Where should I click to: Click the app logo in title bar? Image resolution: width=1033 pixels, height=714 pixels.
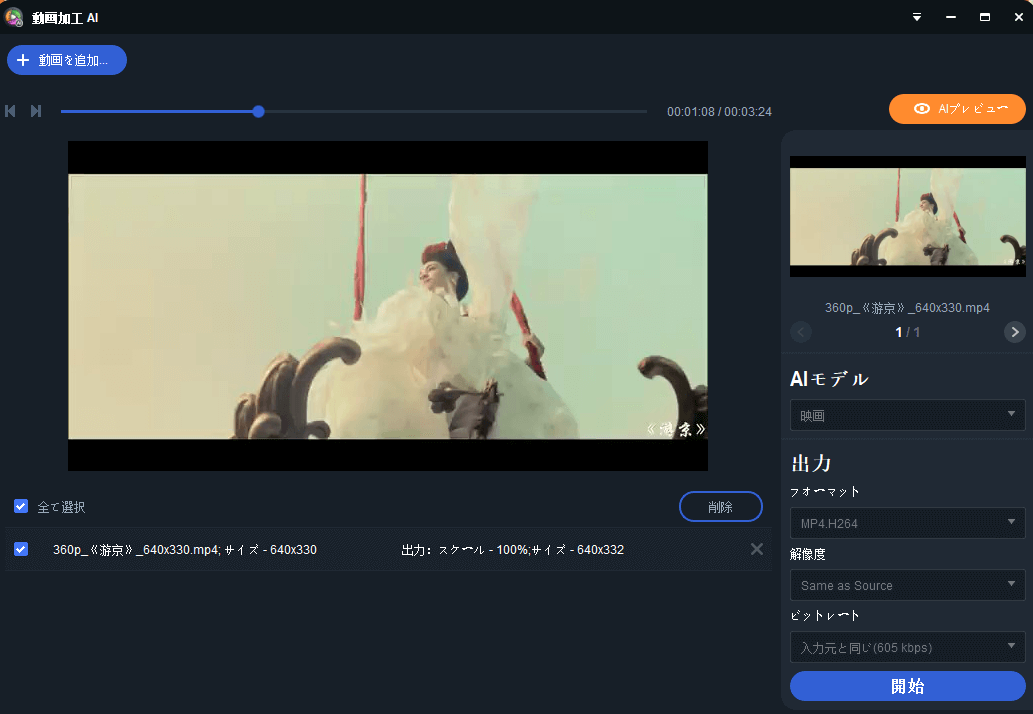point(14,17)
